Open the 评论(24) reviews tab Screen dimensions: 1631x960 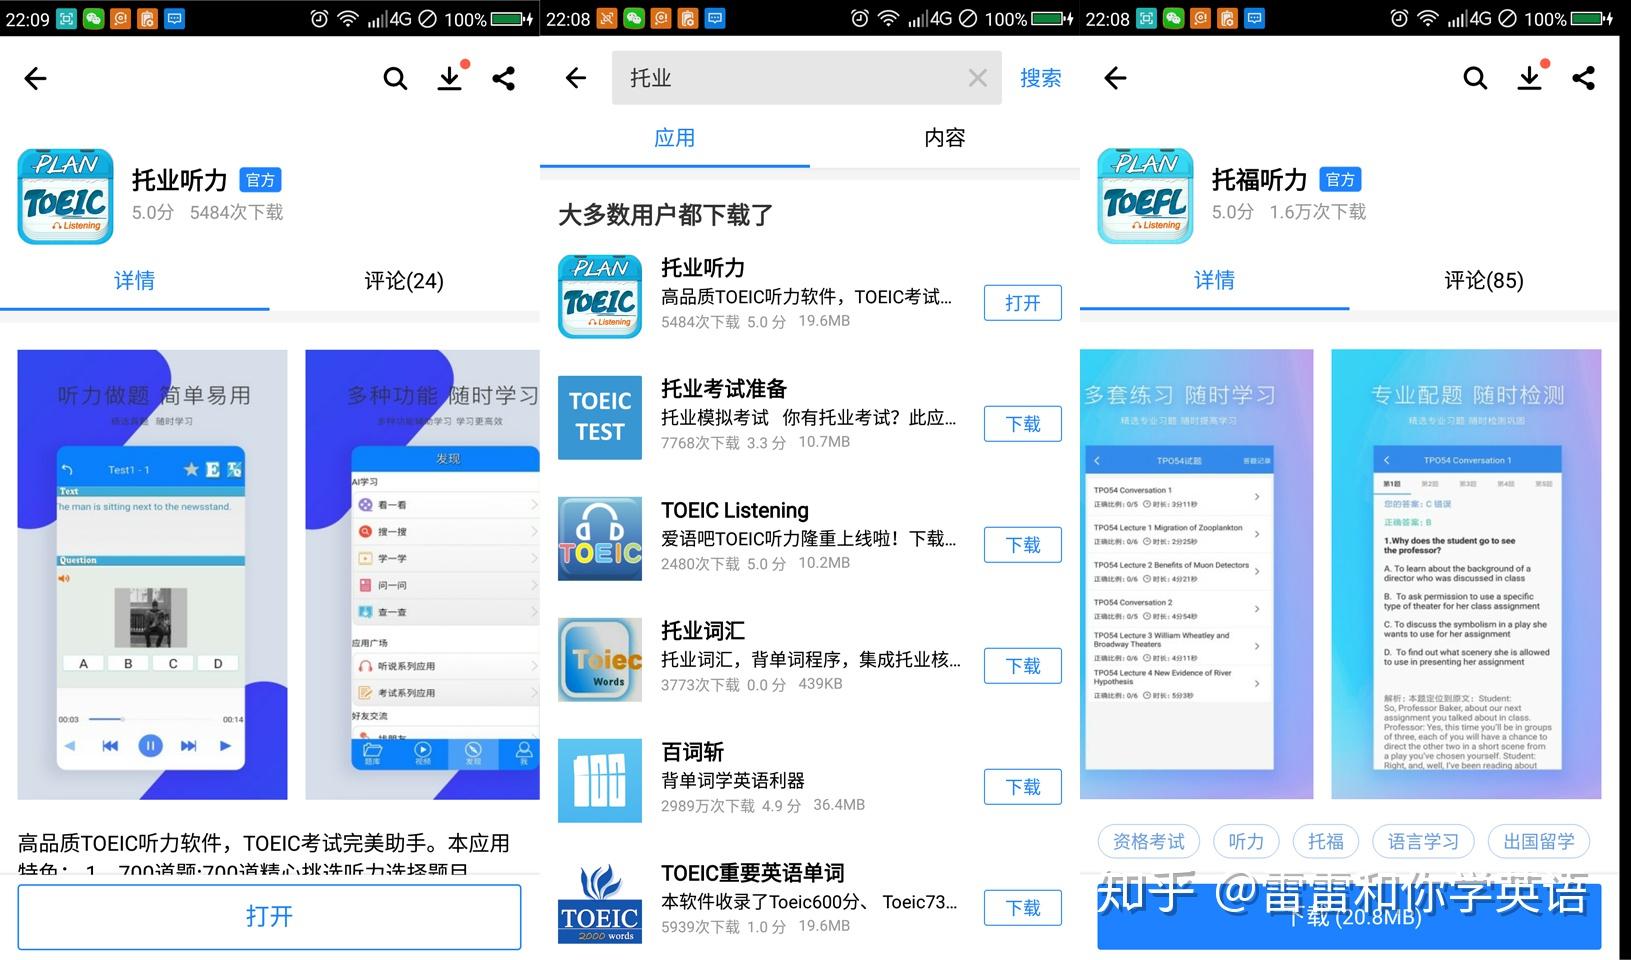pyautogui.click(x=404, y=281)
